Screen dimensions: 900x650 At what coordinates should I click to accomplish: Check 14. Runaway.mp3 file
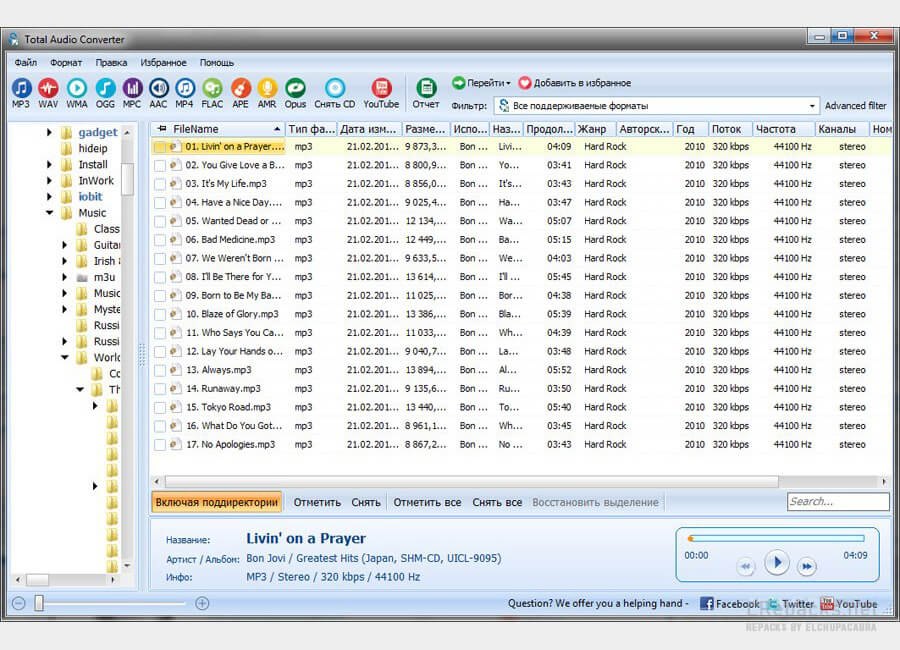point(160,389)
